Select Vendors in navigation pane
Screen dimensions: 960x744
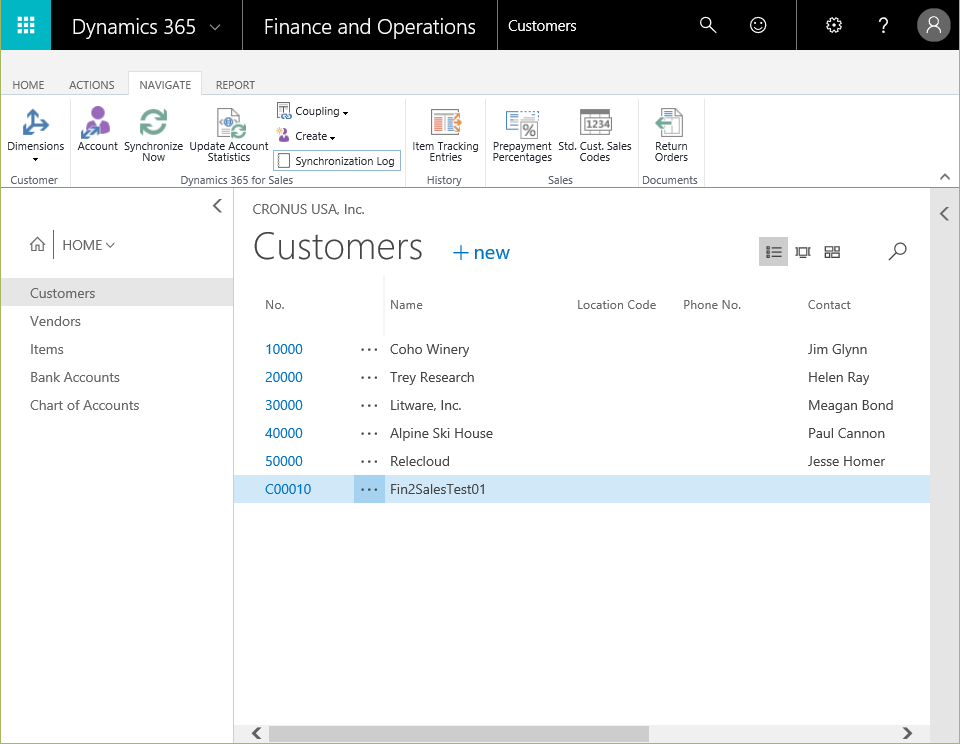pyautogui.click(x=55, y=321)
